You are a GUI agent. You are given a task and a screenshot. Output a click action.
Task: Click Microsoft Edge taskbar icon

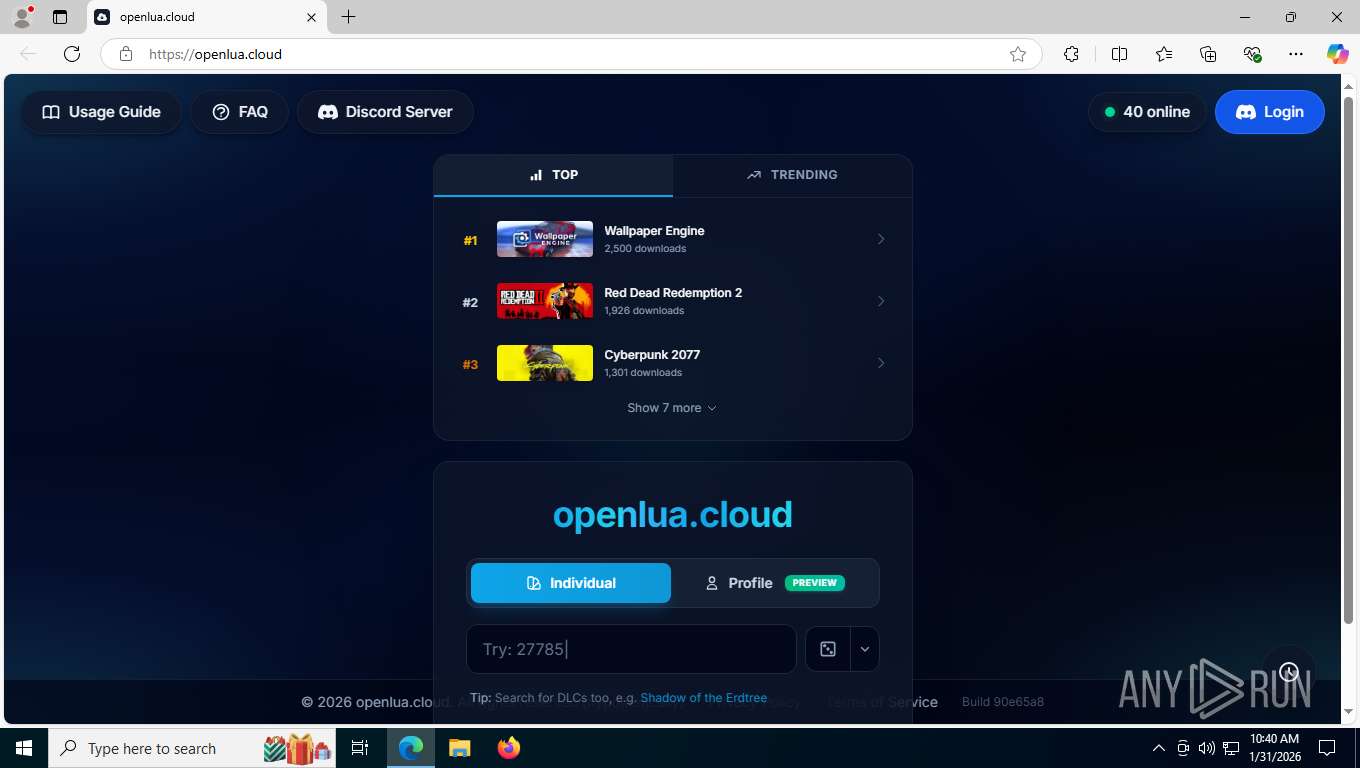(x=411, y=748)
